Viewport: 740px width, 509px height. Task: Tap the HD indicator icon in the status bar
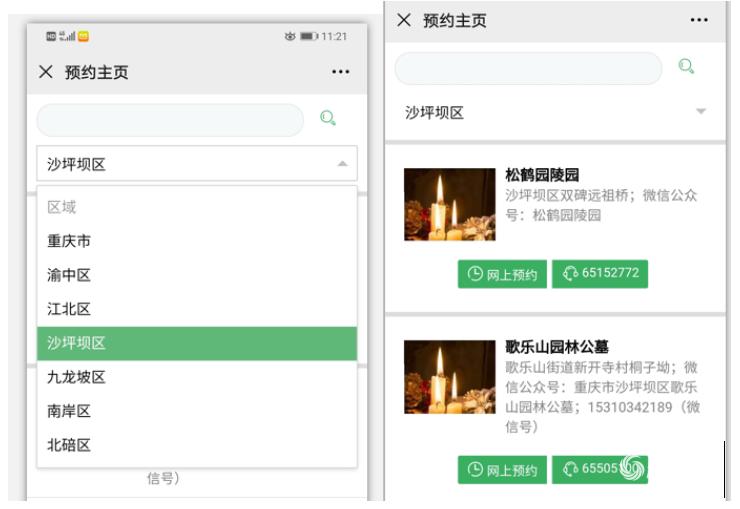51,36
